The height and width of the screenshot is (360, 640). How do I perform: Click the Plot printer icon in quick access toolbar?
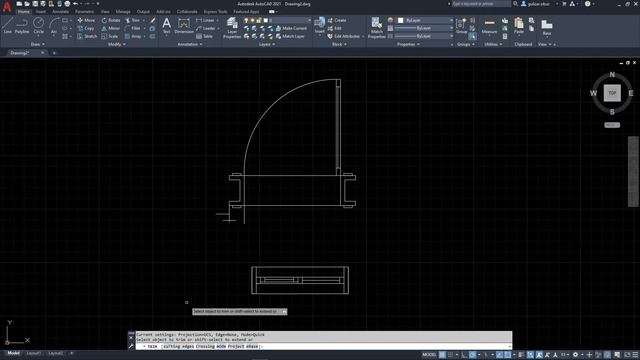point(67,4)
